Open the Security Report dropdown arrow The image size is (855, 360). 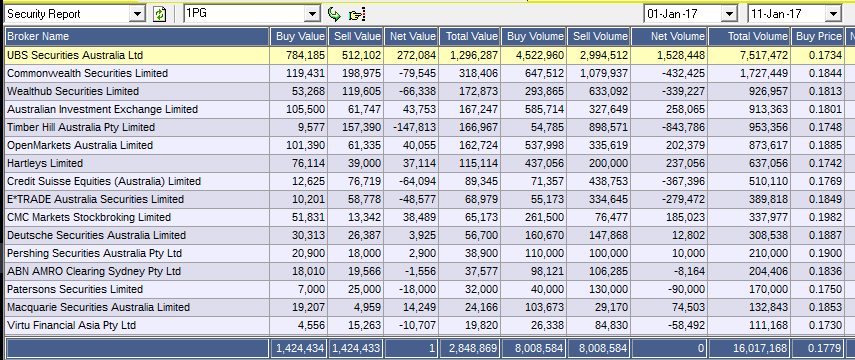(x=138, y=14)
